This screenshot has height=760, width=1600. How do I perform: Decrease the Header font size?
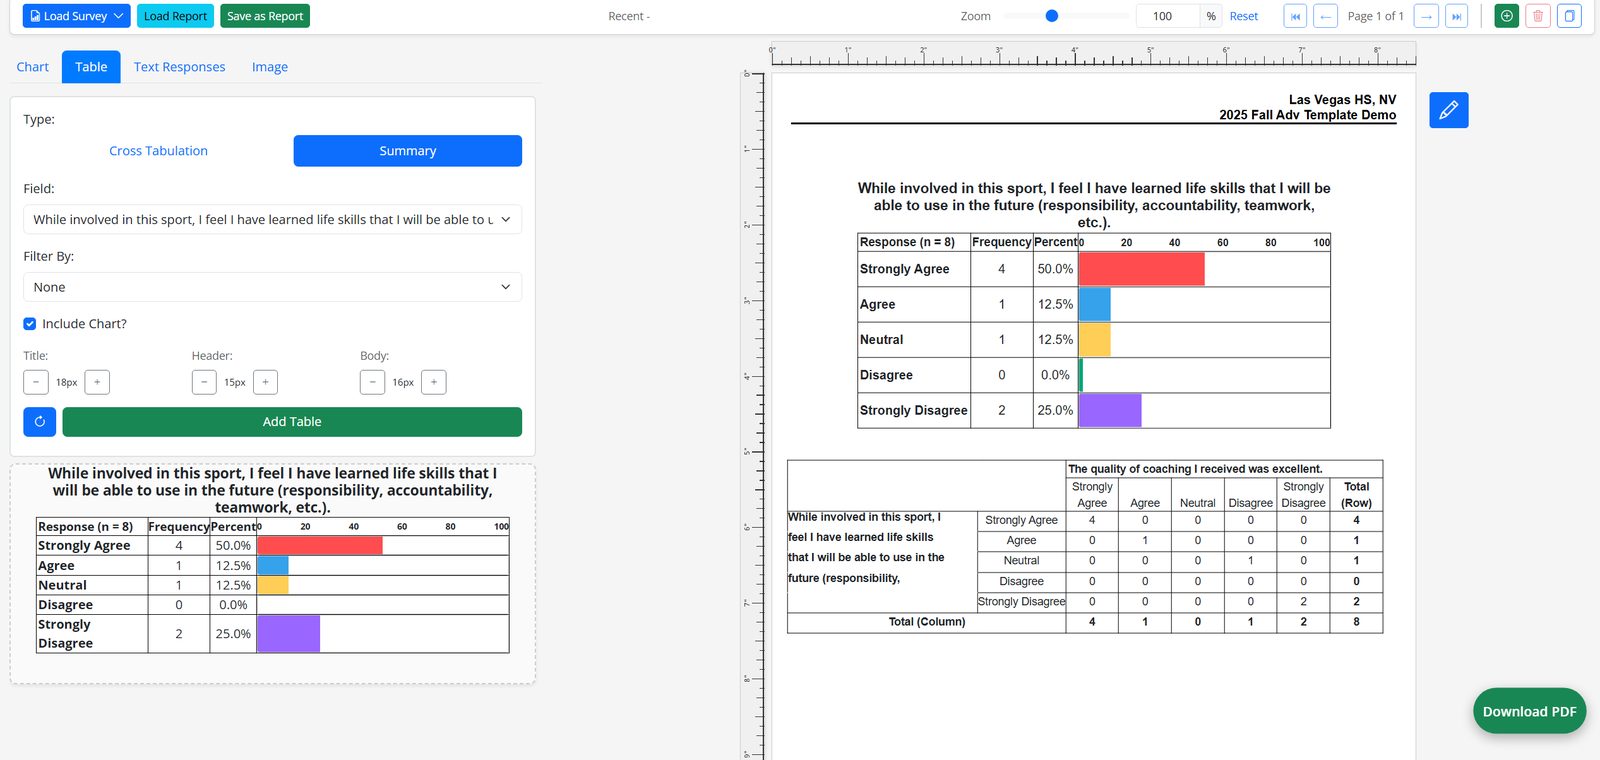click(x=204, y=382)
